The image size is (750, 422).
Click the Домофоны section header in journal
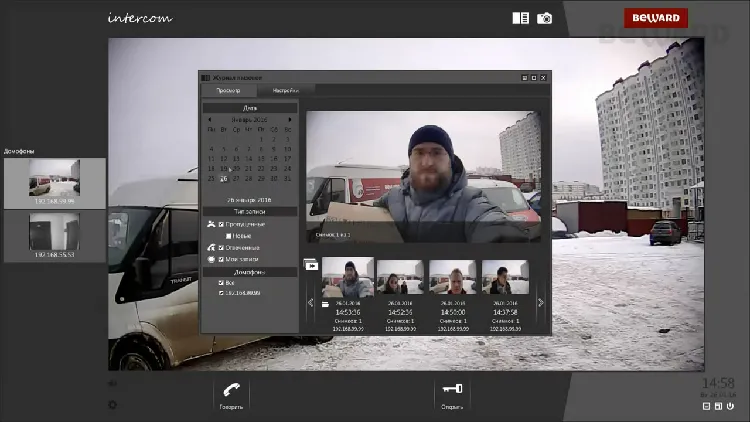250,272
